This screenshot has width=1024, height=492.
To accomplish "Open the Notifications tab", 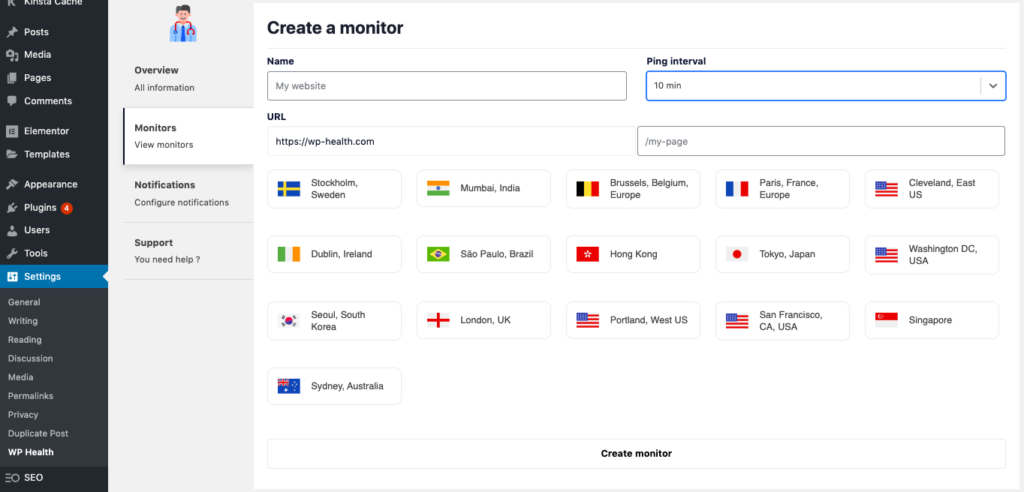I will [x=189, y=193].
